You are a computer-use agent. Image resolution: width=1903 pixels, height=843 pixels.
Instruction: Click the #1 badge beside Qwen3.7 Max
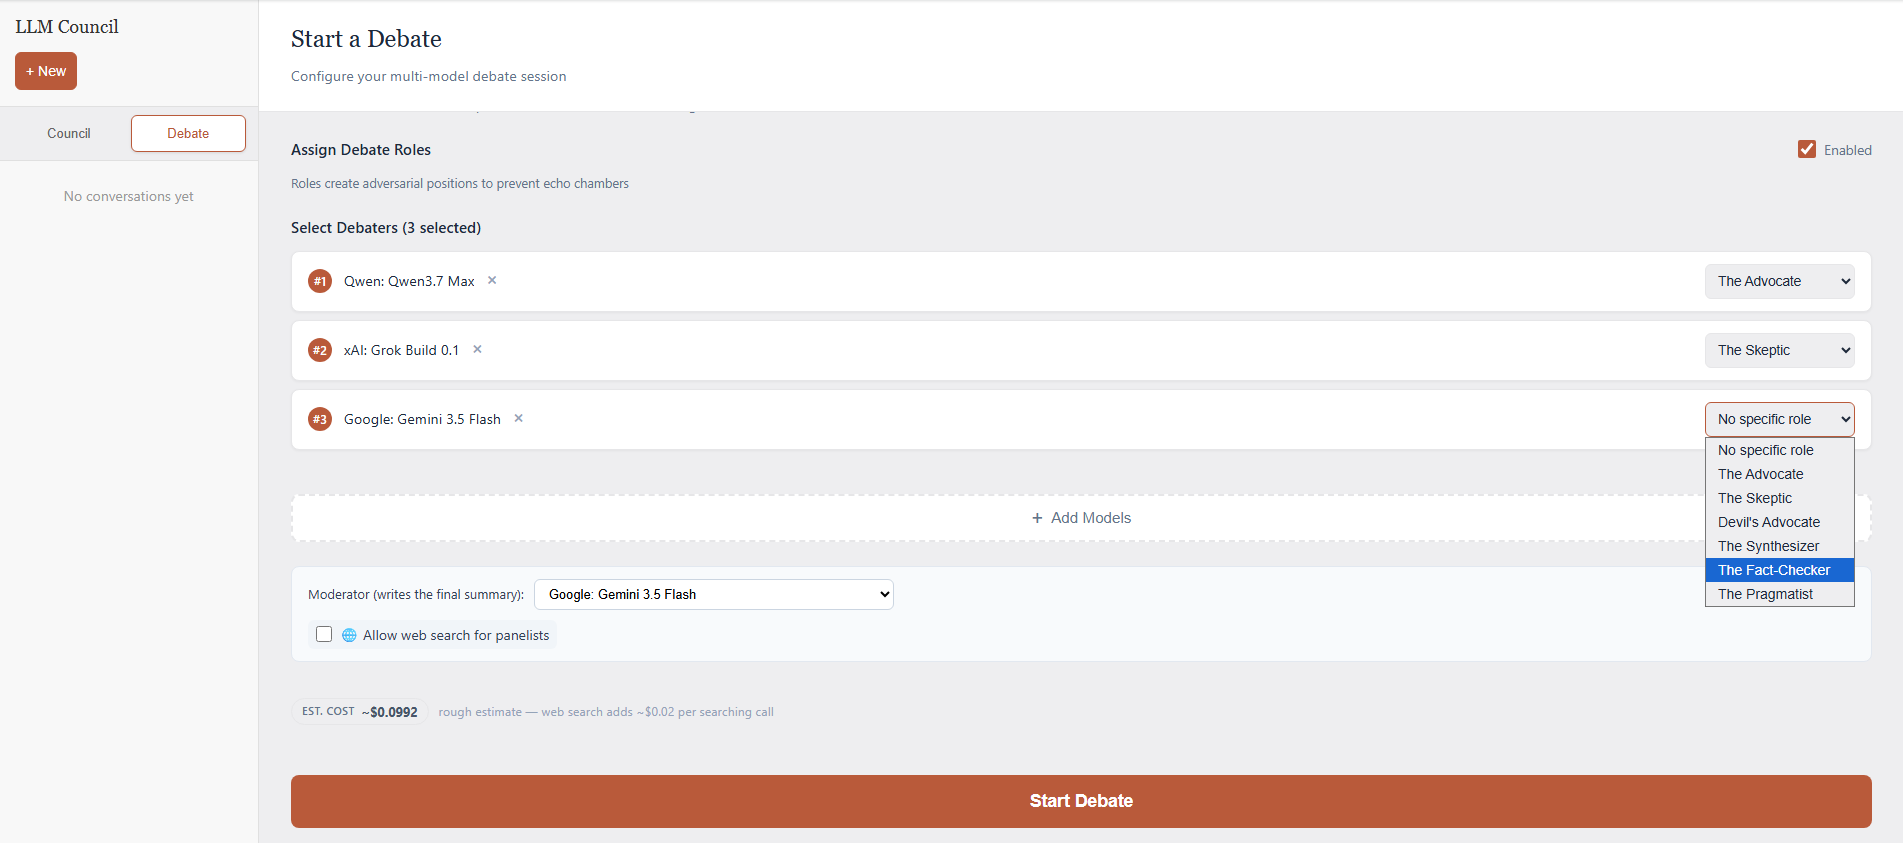click(320, 281)
